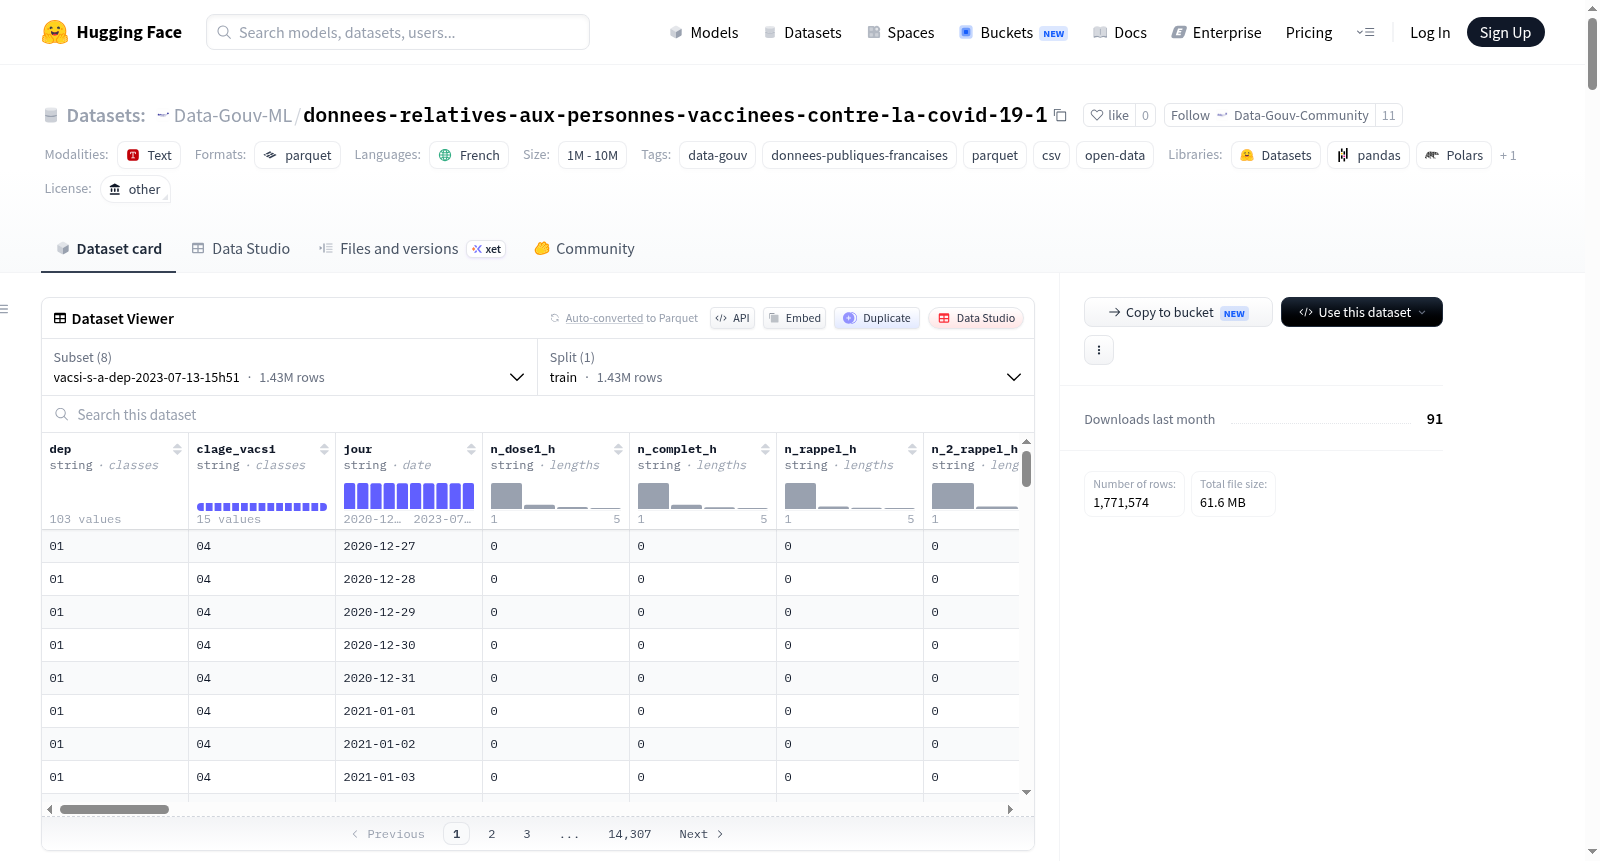Click the pandas library tag
This screenshot has width=1600, height=861.
(x=1368, y=155)
